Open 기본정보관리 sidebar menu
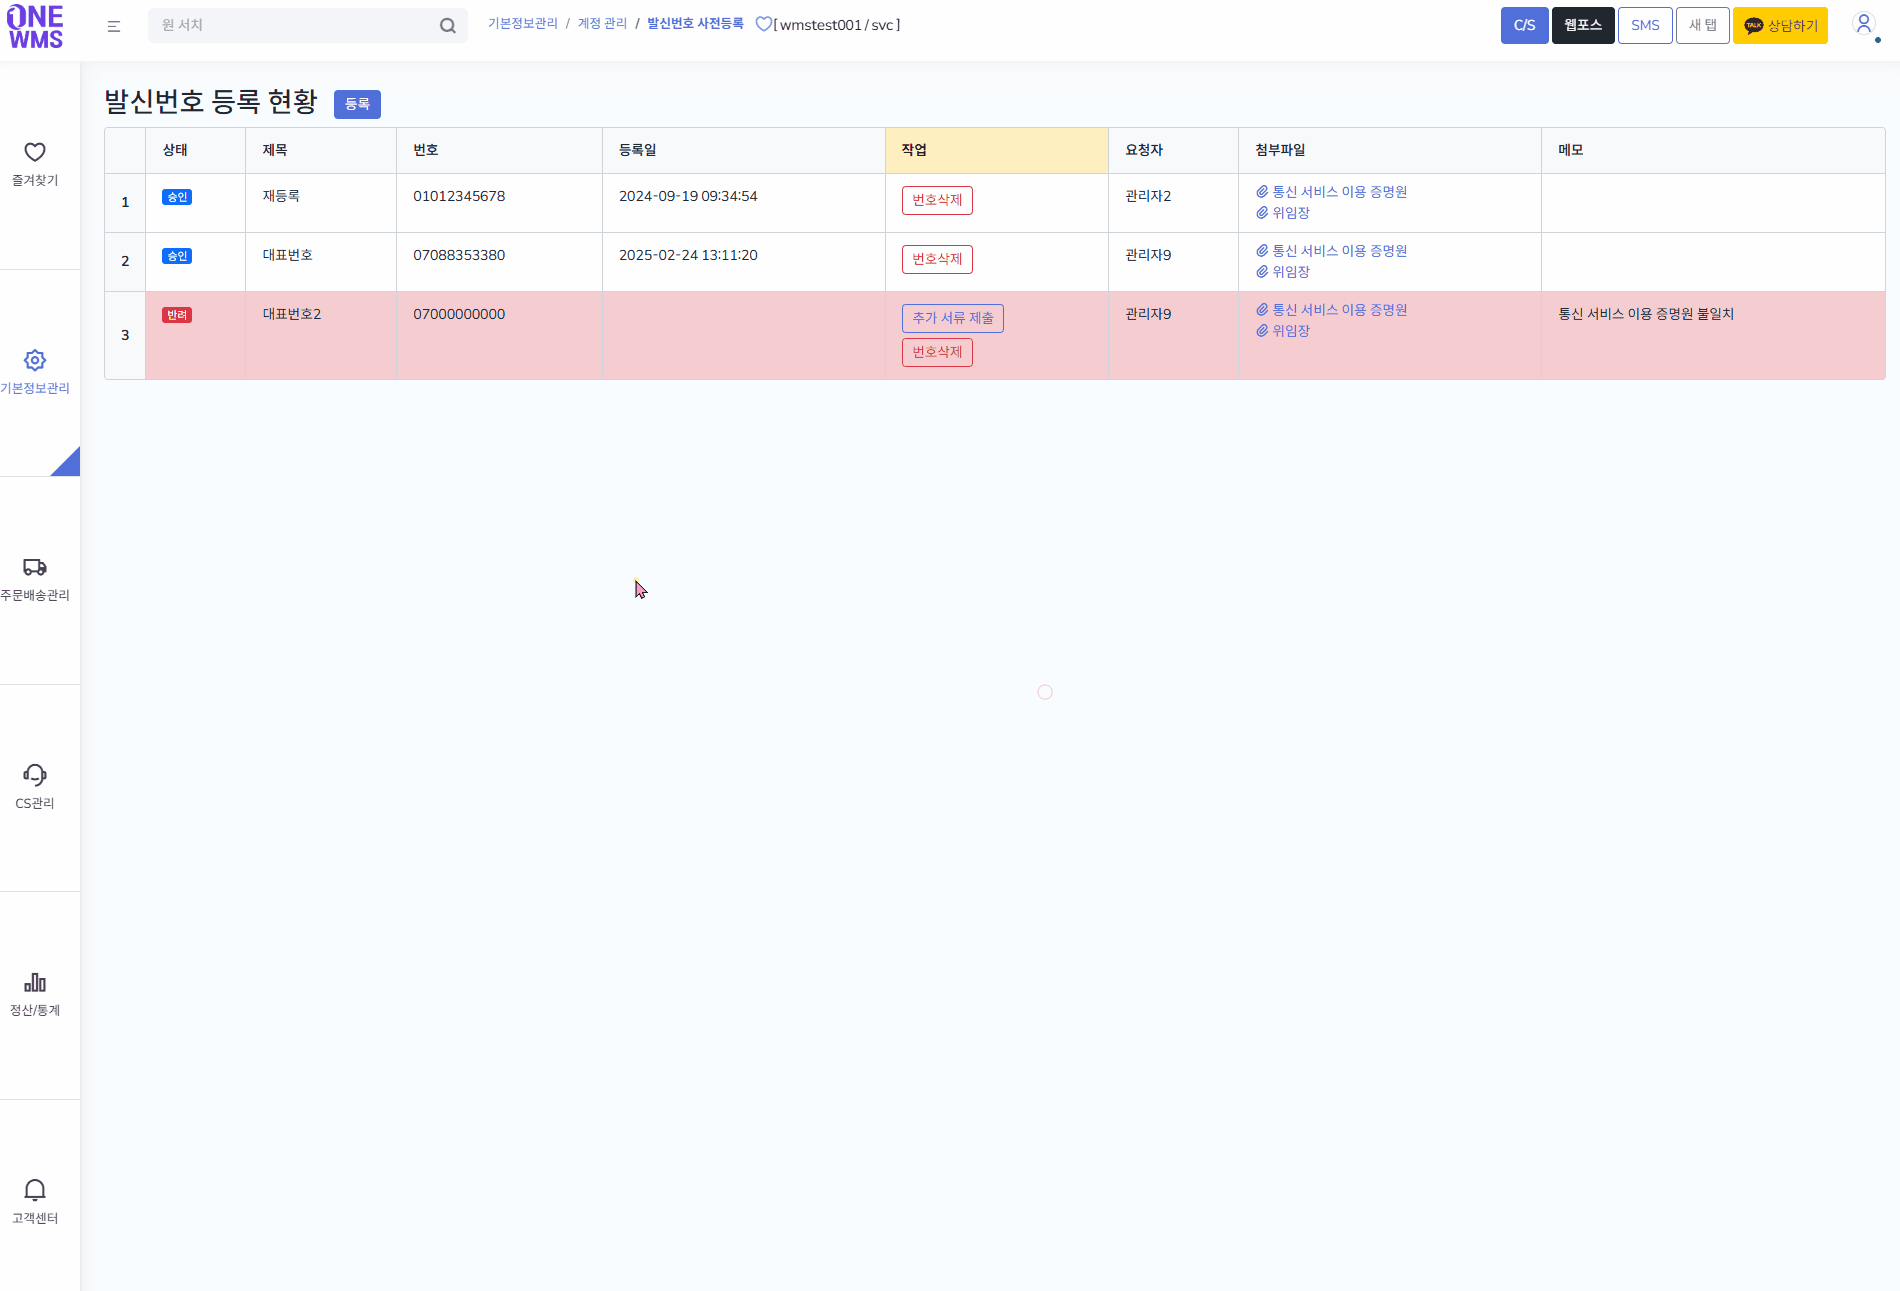The image size is (1900, 1291). coord(35,373)
